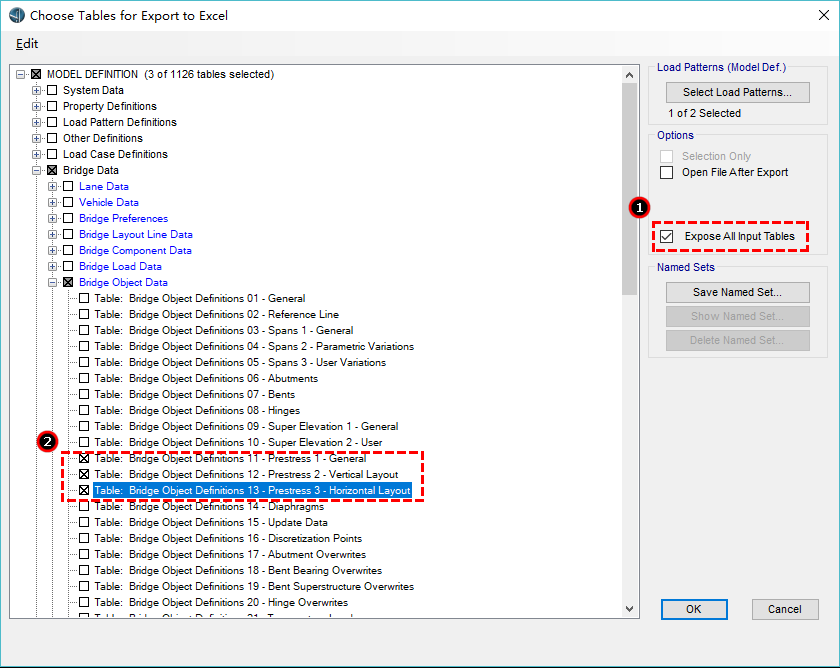Uncheck Expose All Input Tables
The width and height of the screenshot is (840, 668).
pos(667,236)
